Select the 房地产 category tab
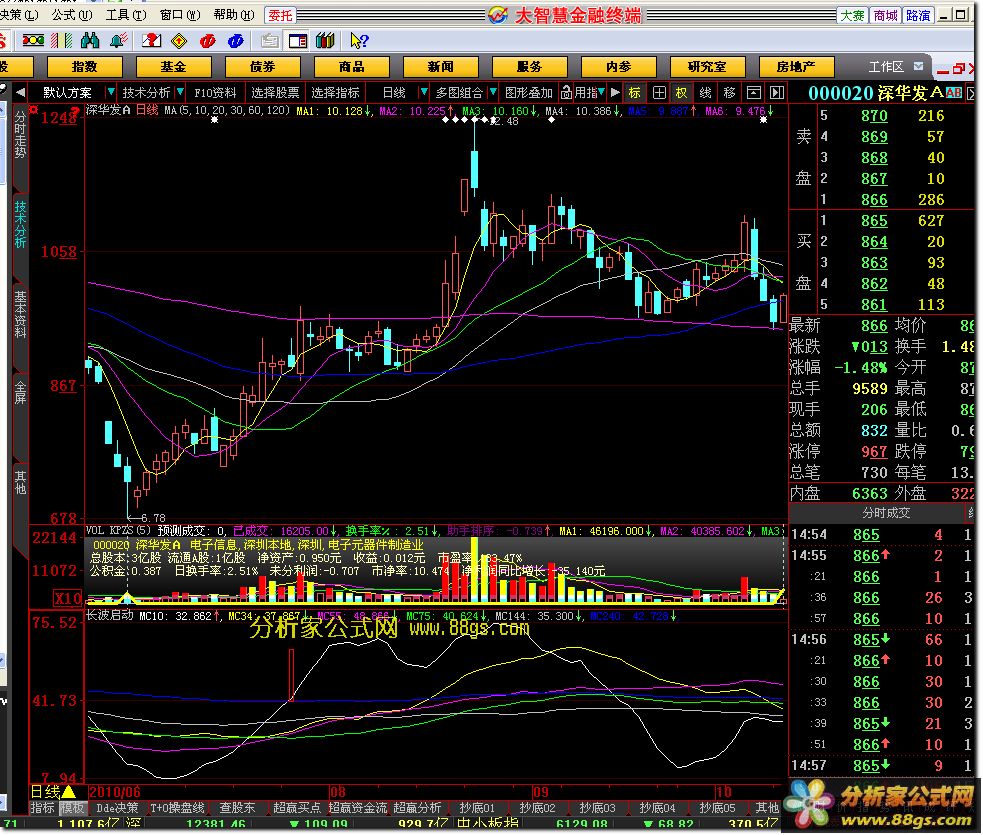The height and width of the screenshot is (835, 983). 797,66
